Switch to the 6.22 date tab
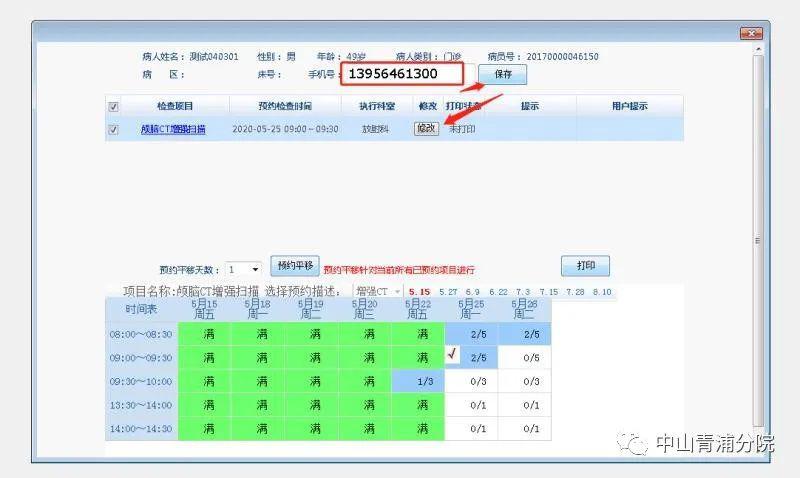Image resolution: width=800 pixels, height=478 pixels. tap(498, 292)
